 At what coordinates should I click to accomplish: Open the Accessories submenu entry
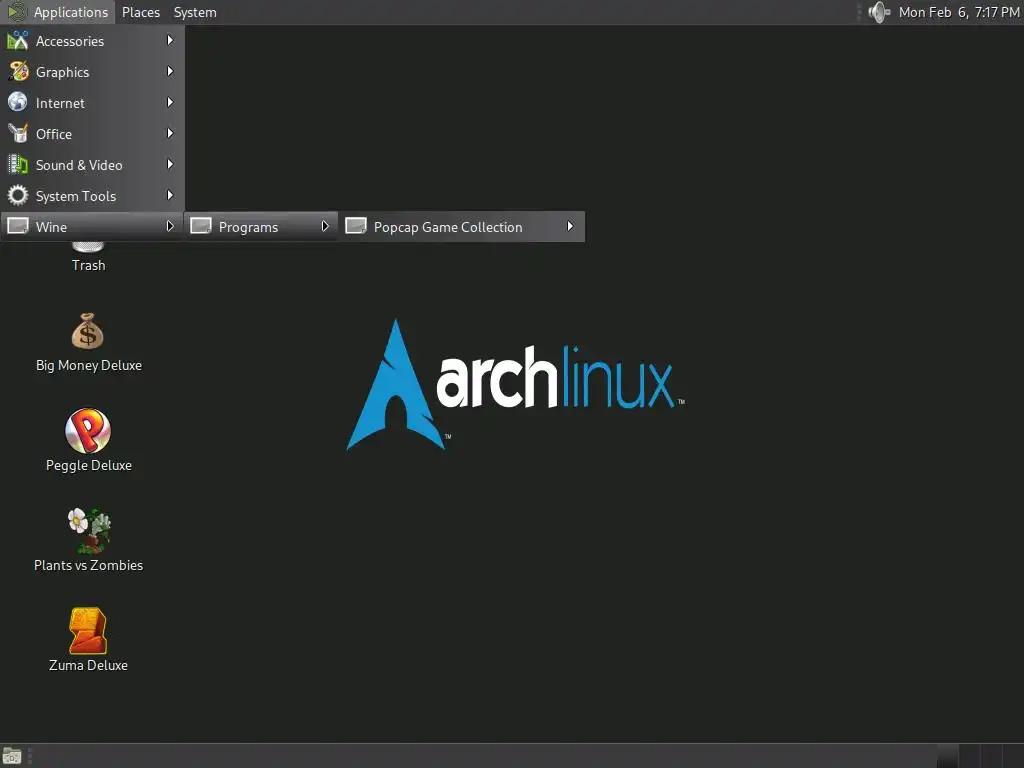point(92,40)
